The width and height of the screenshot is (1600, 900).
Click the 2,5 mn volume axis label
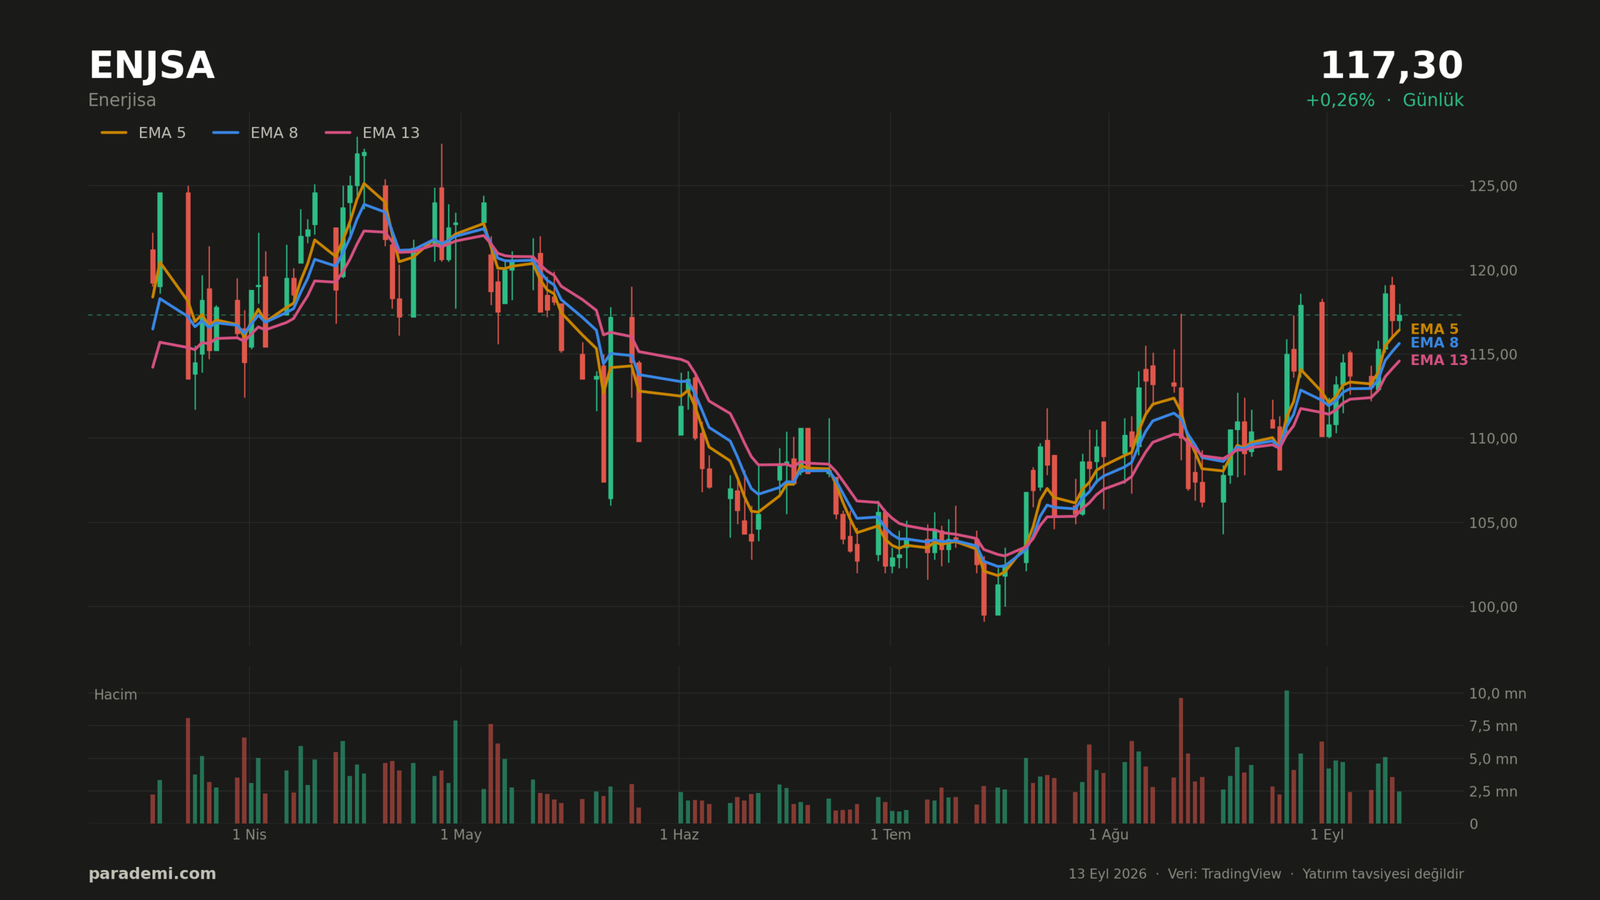(1493, 791)
